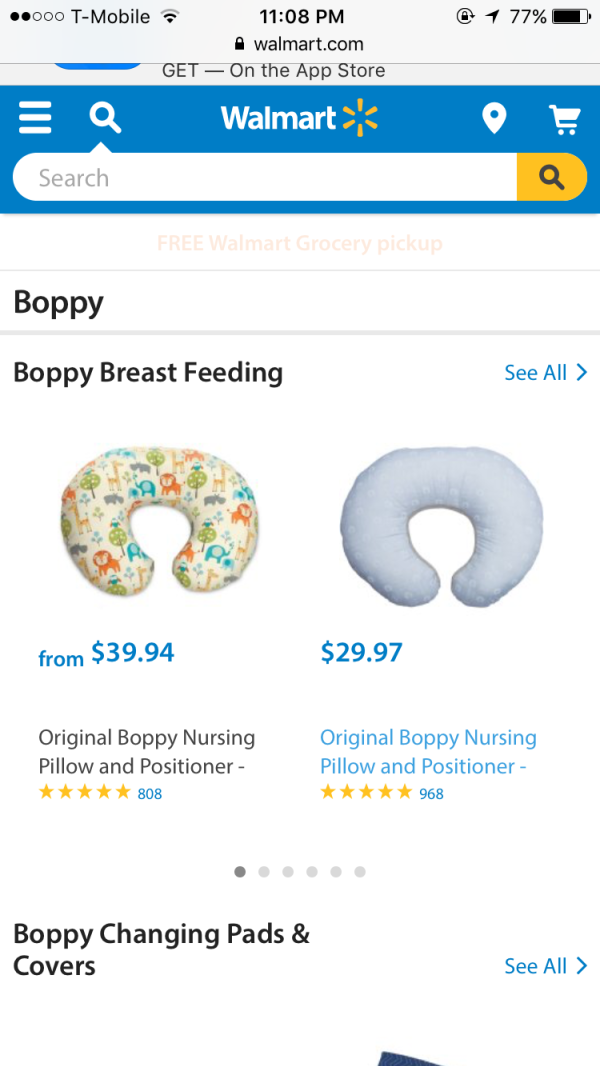Image resolution: width=600 pixels, height=1066 pixels.
Task: See All Boppy Changing Pads & Covers
Action: click(x=545, y=966)
